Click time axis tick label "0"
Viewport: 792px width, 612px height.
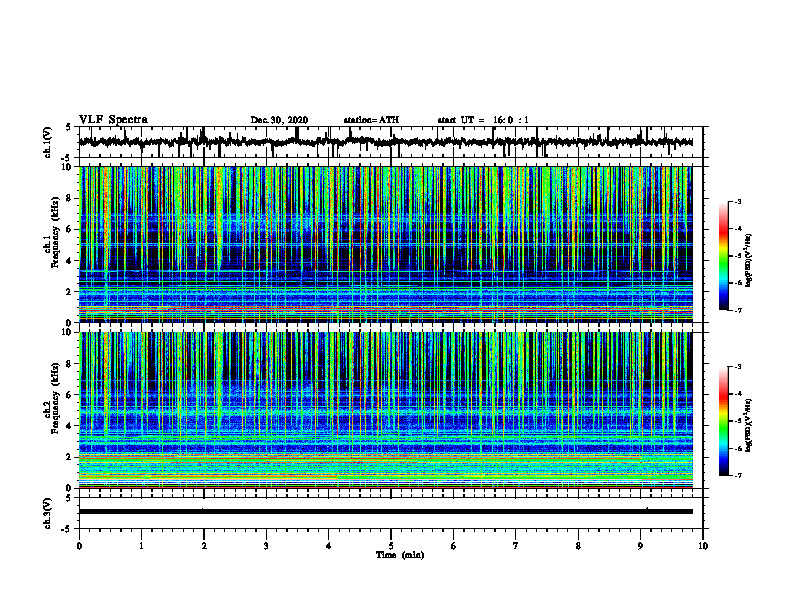click(79, 546)
